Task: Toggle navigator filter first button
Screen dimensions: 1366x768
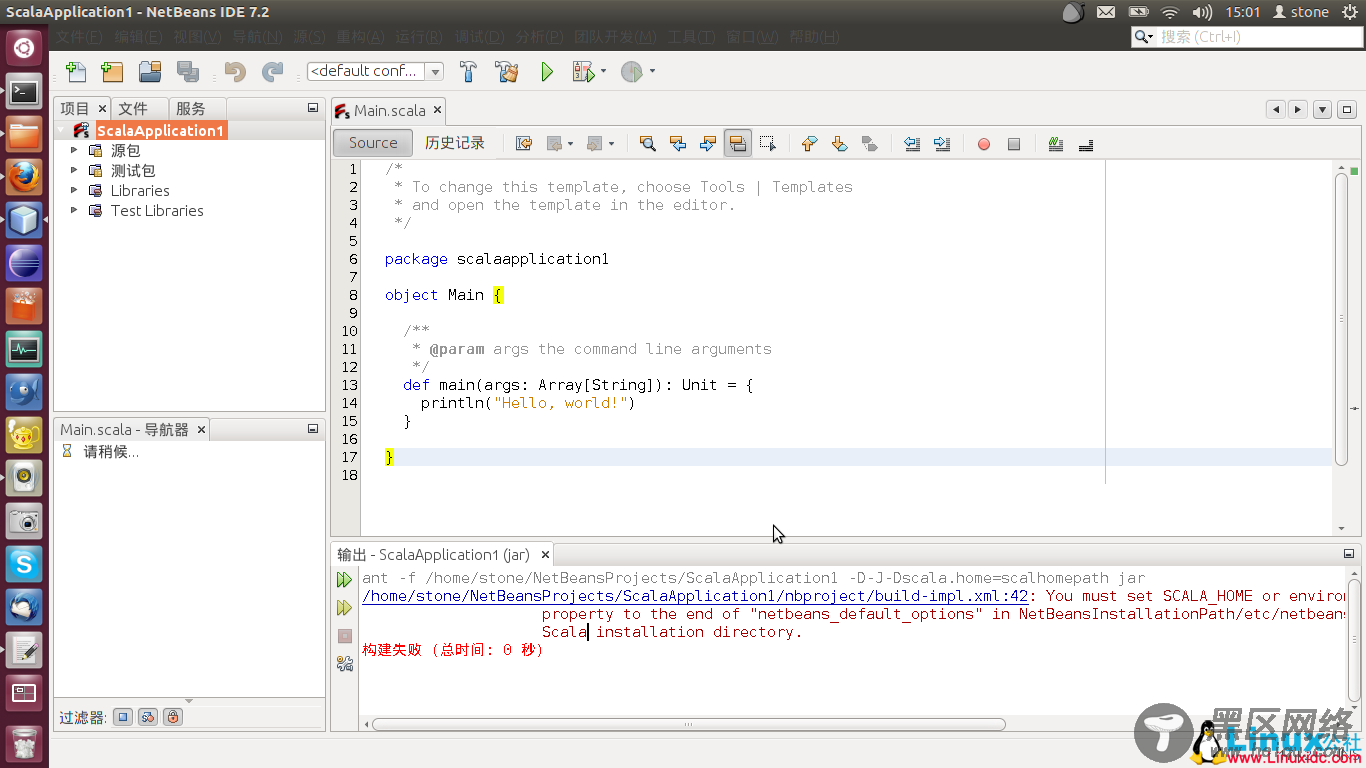Action: coord(123,717)
